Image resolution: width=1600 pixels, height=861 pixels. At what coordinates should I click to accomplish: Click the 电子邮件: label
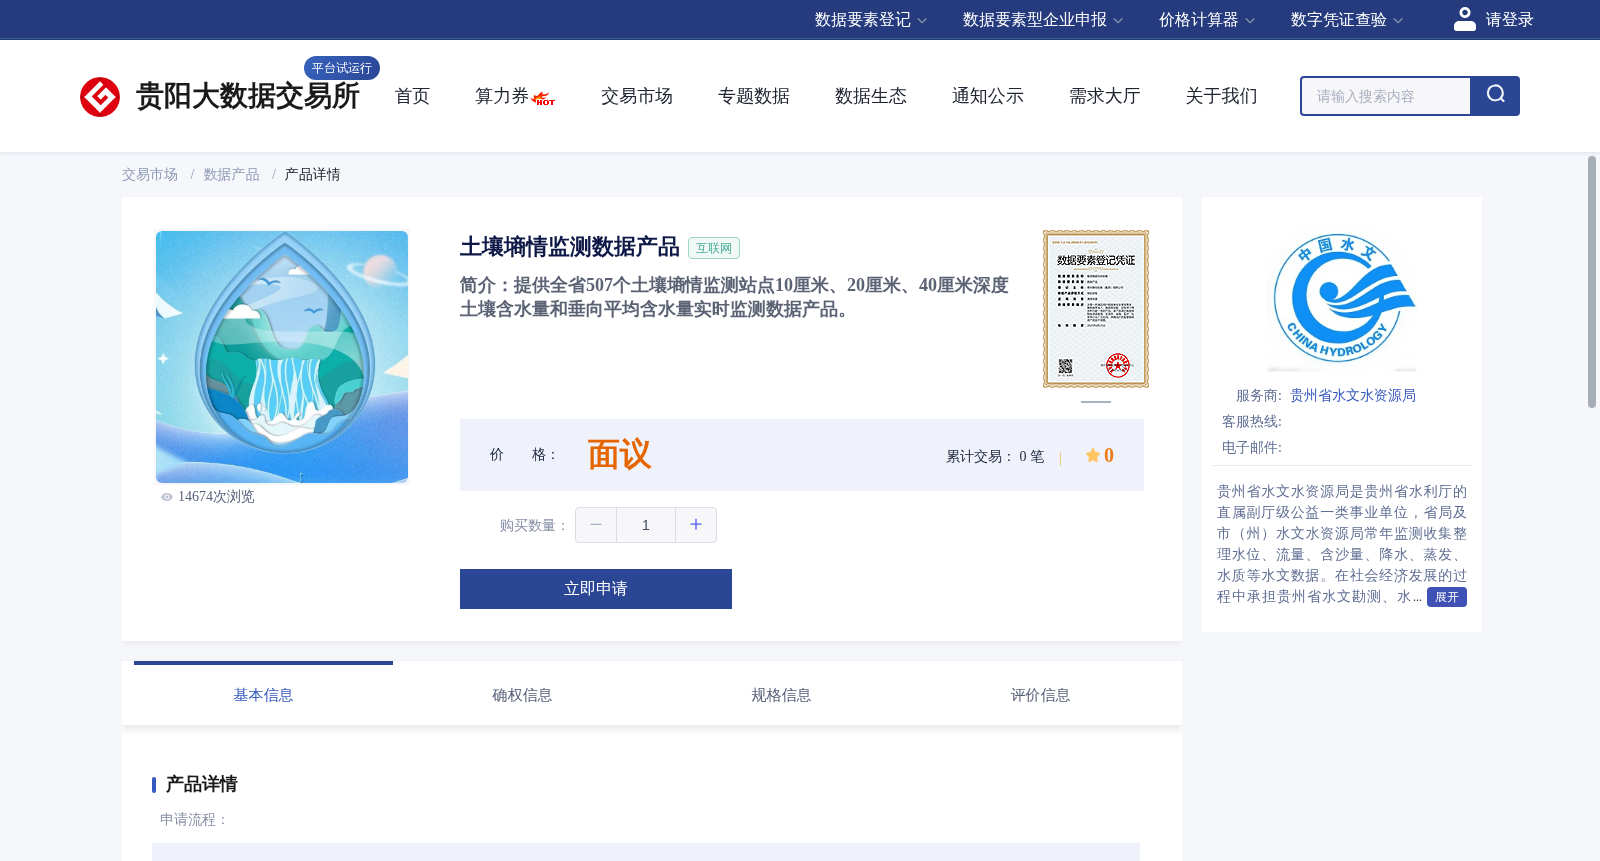pyautogui.click(x=1252, y=448)
